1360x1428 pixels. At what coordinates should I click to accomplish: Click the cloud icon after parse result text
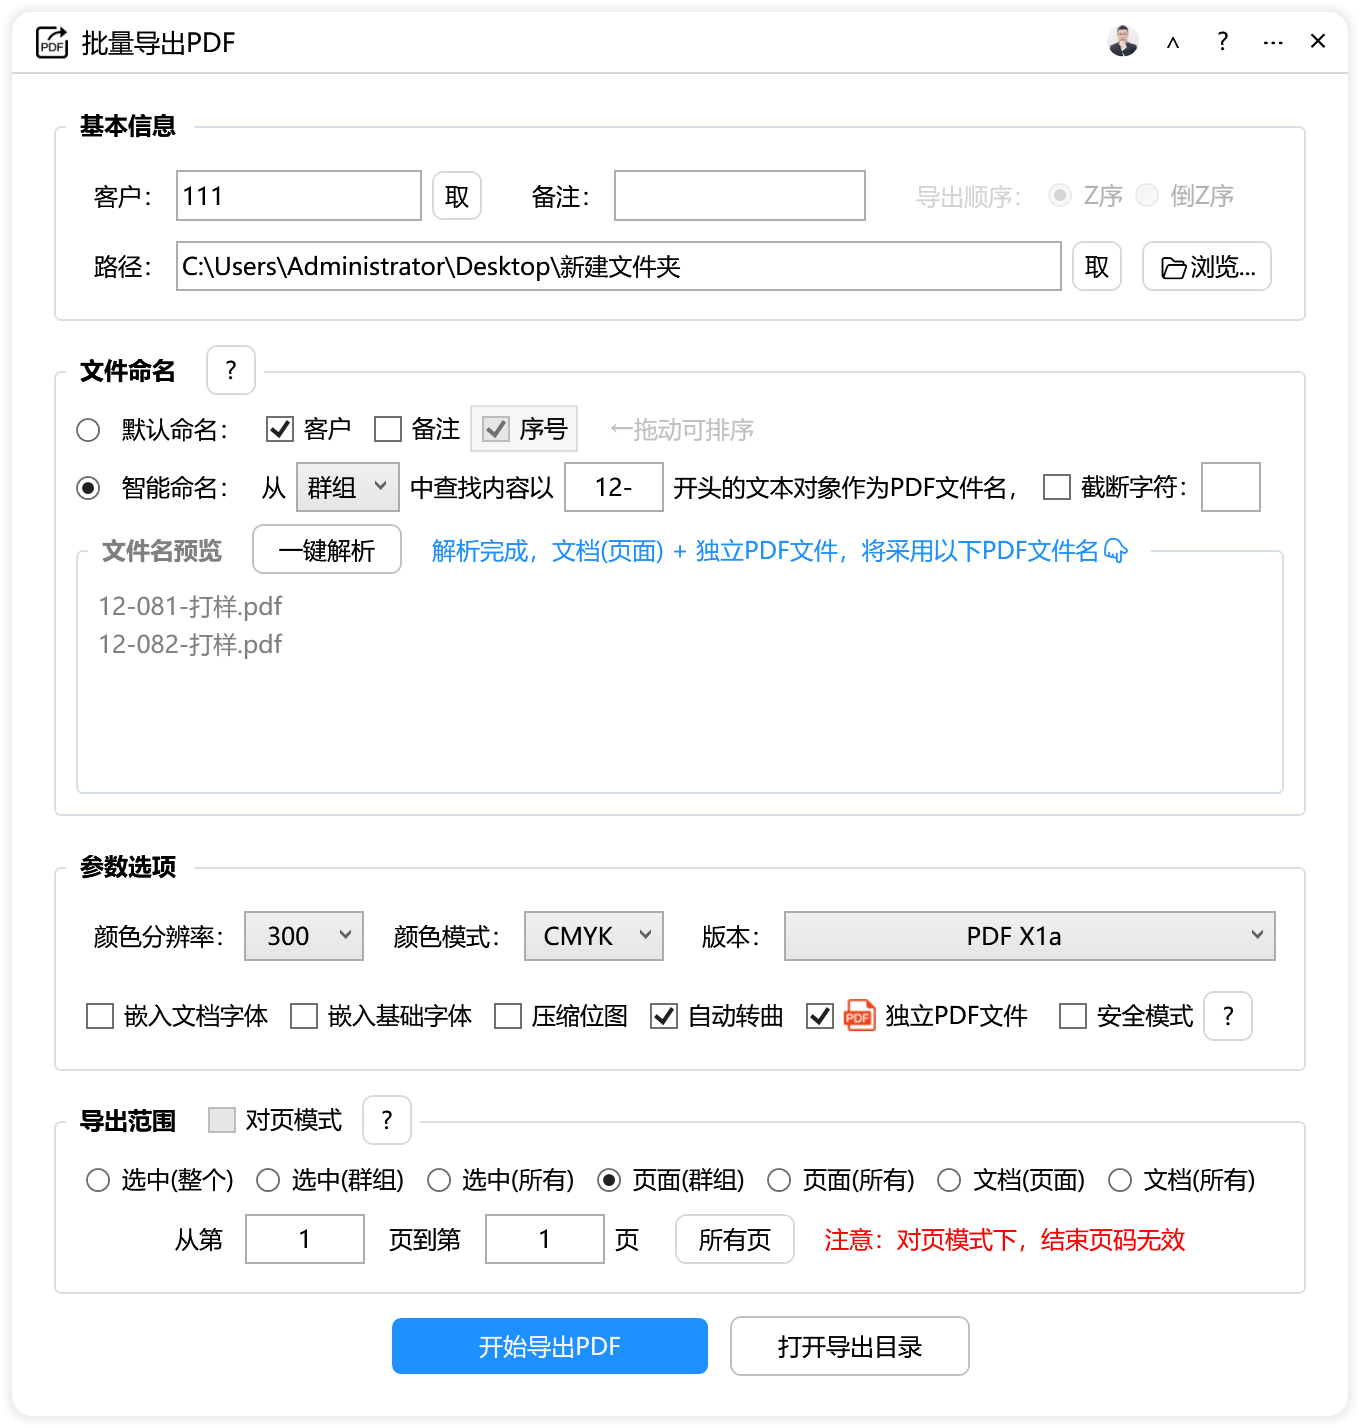1116,551
